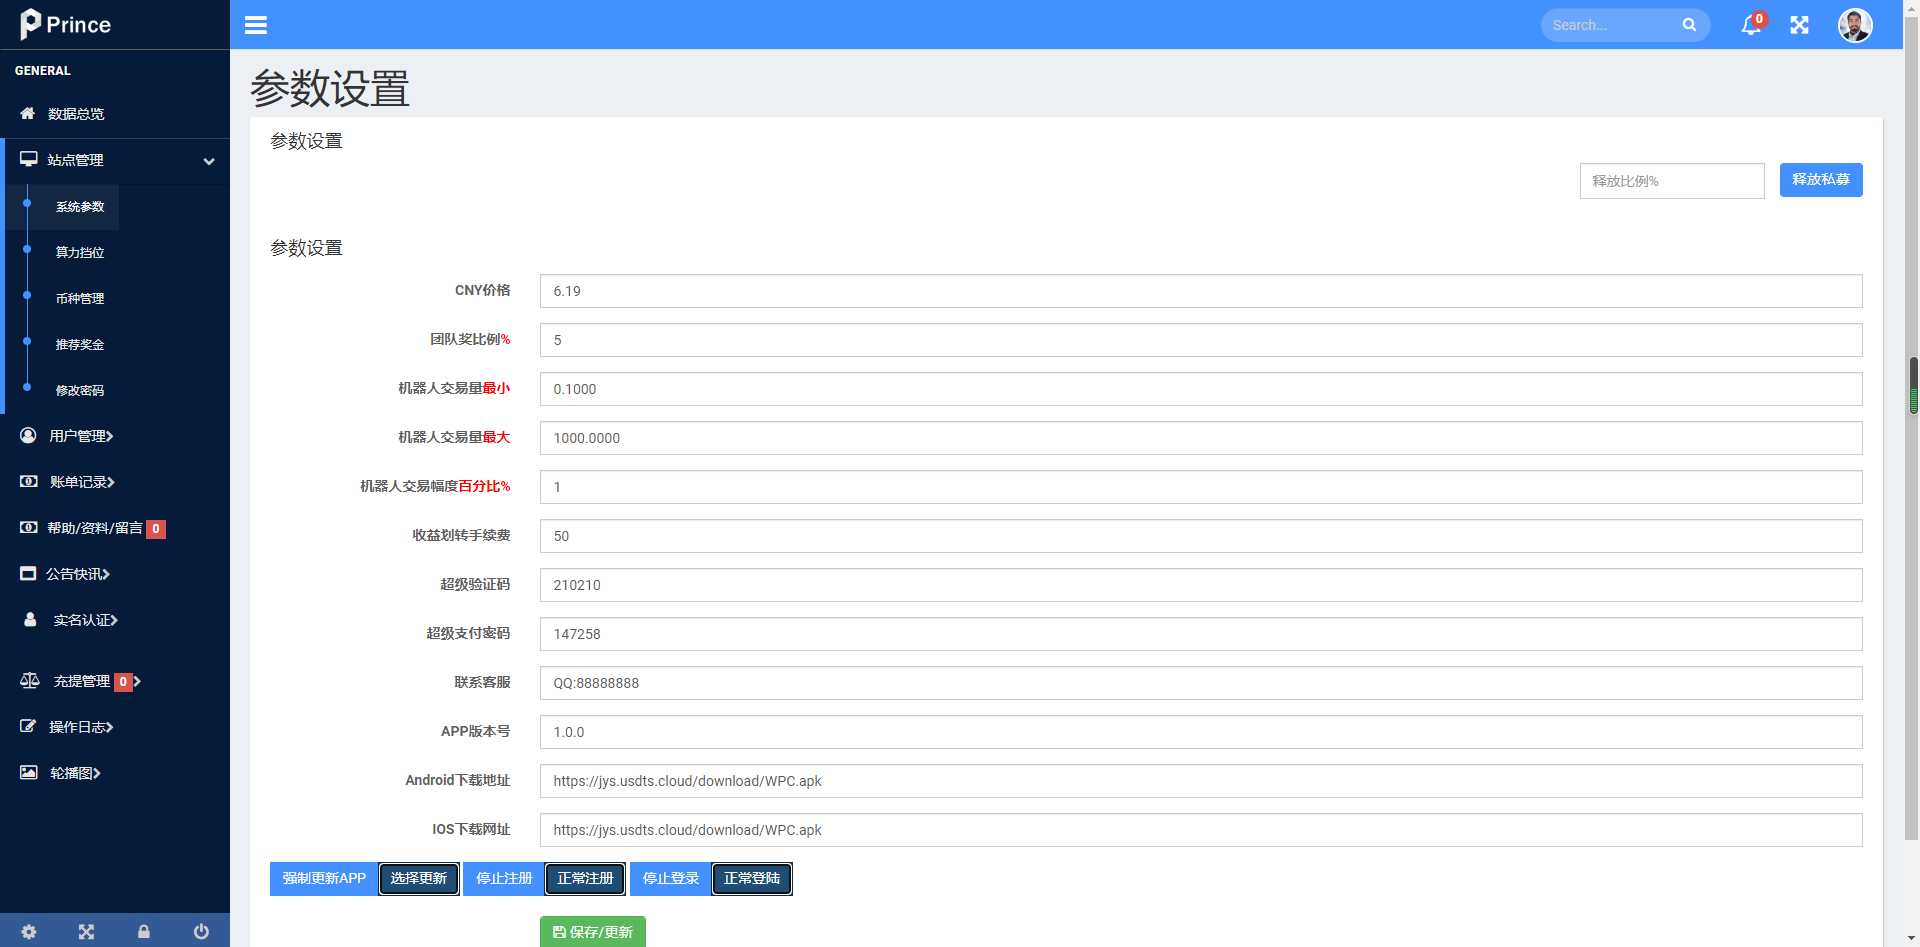The image size is (1920, 947).
Task: Click the CNY价格 input field
Action: pyautogui.click(x=1201, y=291)
